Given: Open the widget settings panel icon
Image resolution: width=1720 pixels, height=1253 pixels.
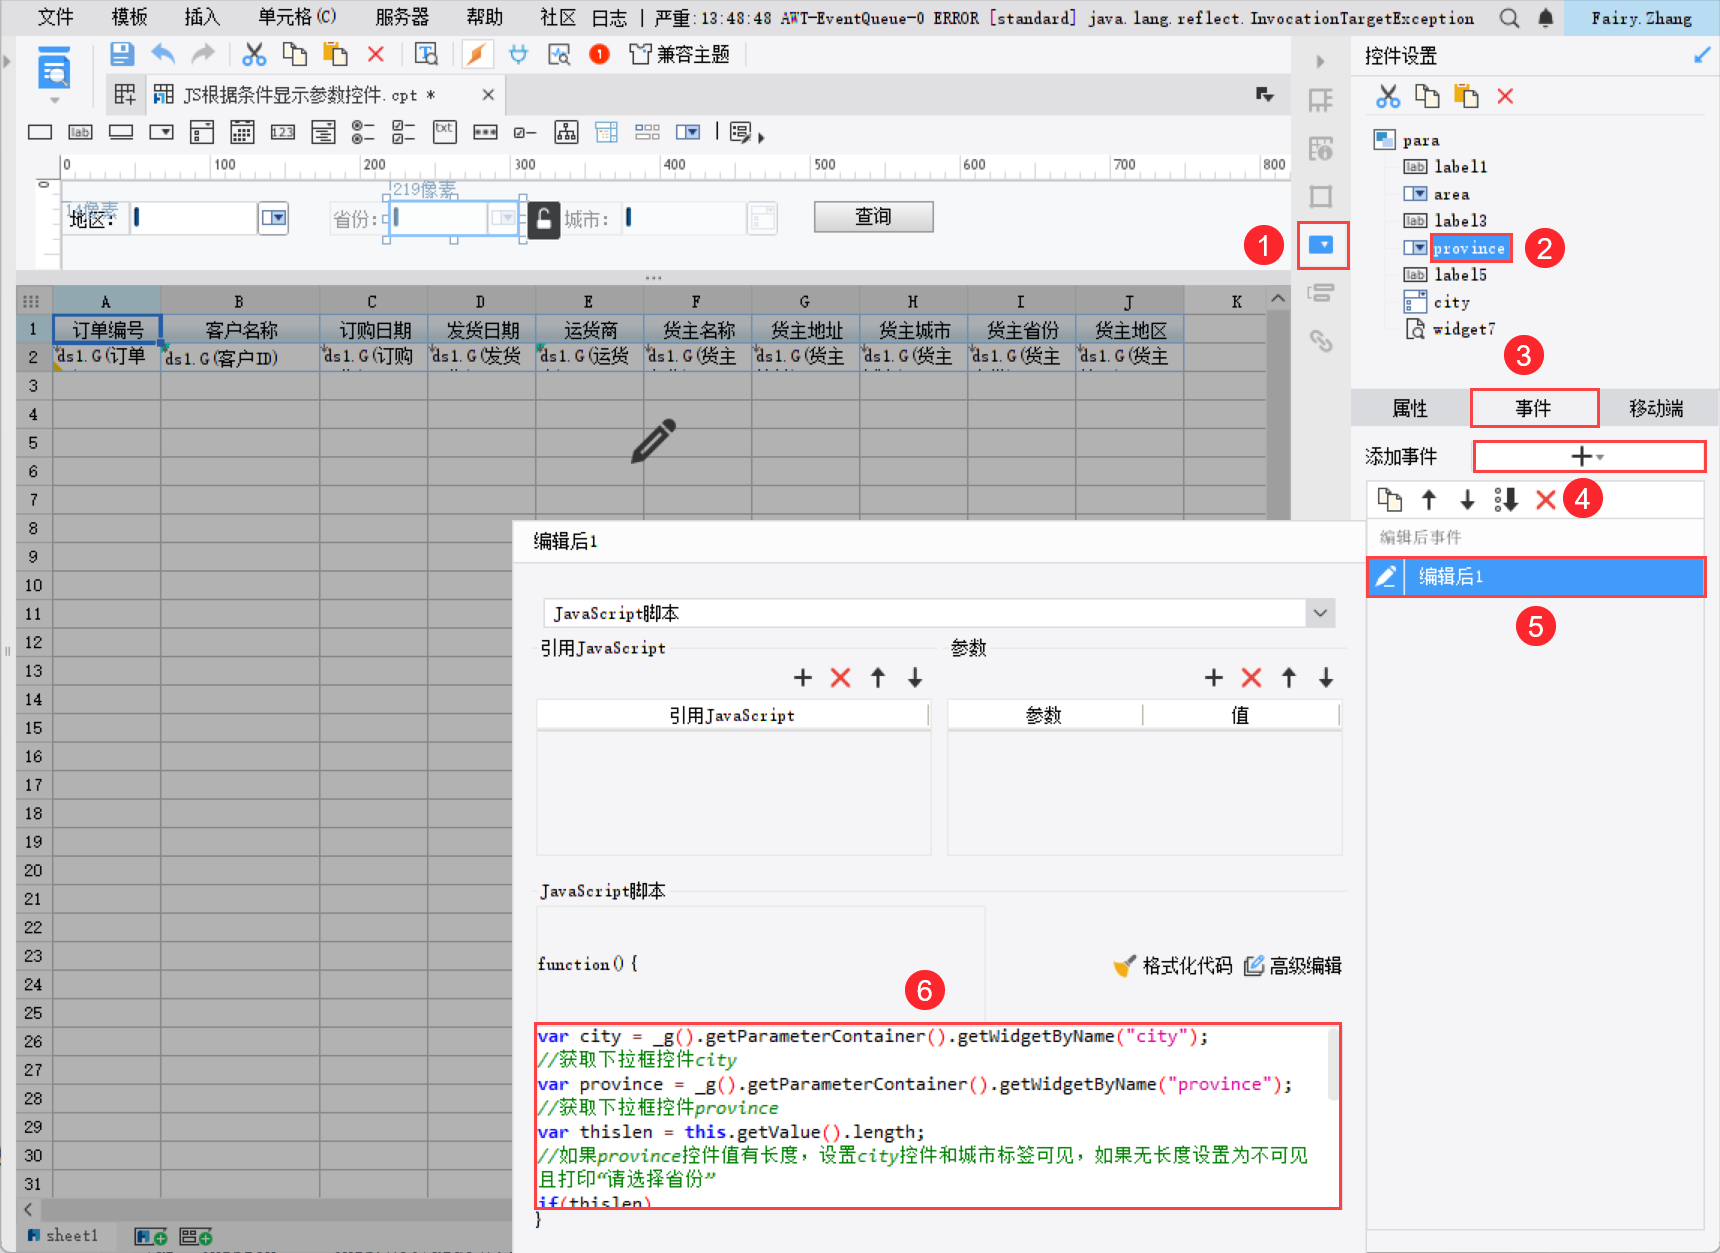Looking at the screenshot, I should [x=1322, y=245].
